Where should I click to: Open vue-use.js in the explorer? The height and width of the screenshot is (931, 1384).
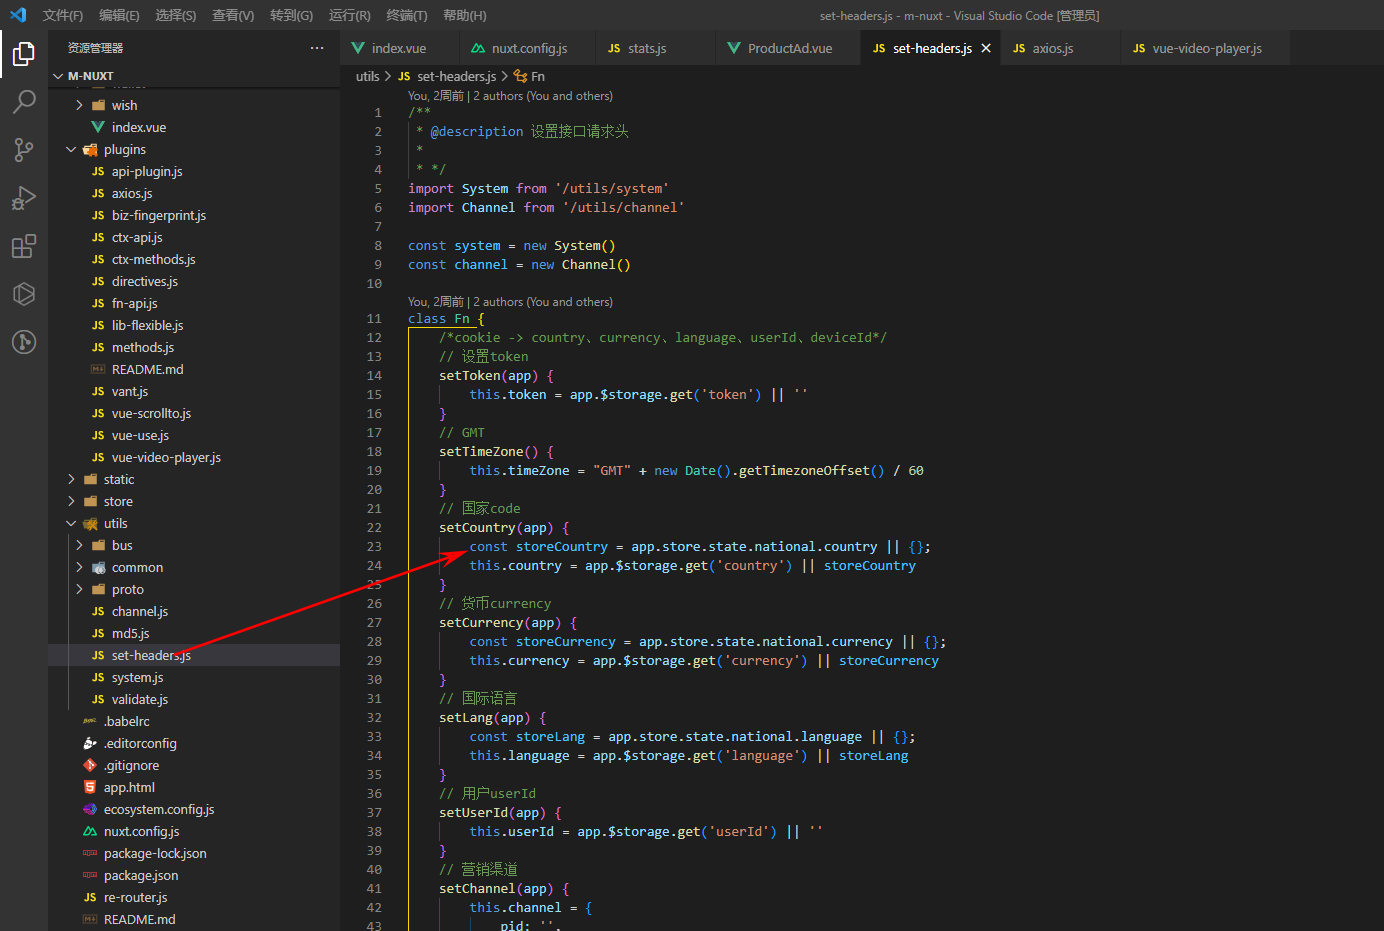point(194,435)
